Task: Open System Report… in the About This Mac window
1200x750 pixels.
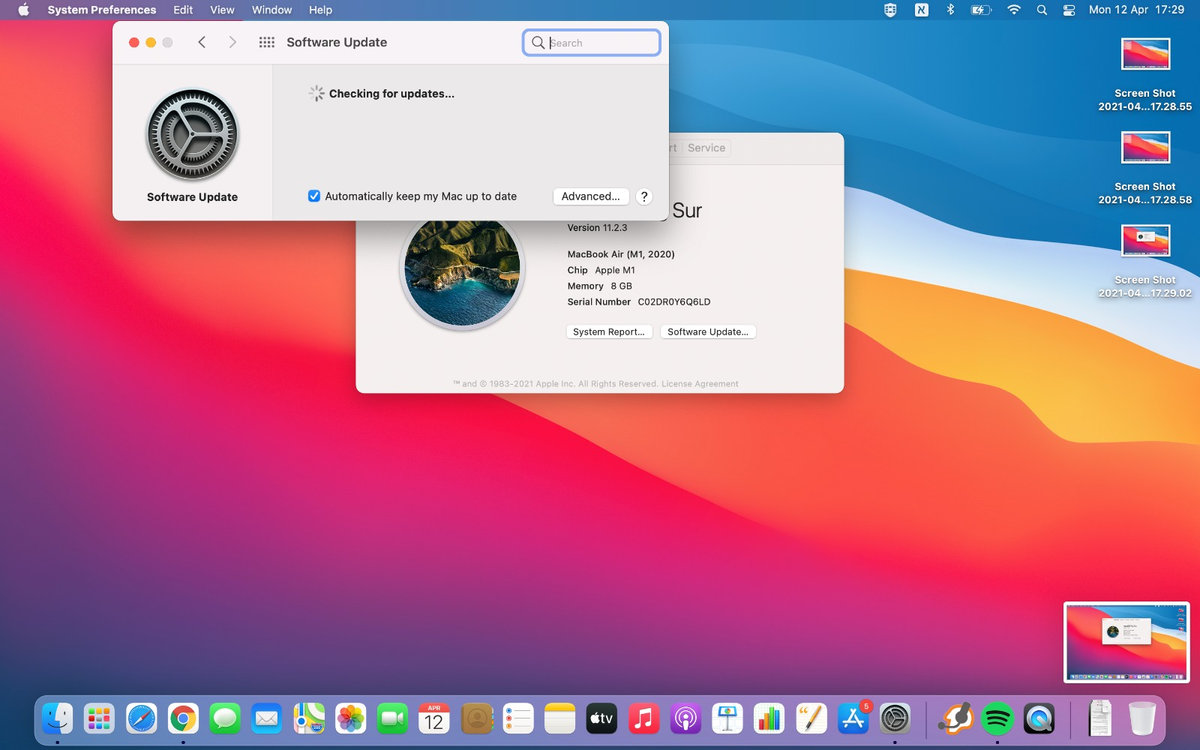Action: click(610, 332)
